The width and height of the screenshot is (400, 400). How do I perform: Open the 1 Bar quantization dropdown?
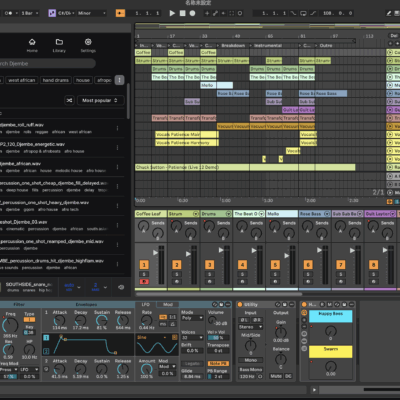click(x=30, y=13)
